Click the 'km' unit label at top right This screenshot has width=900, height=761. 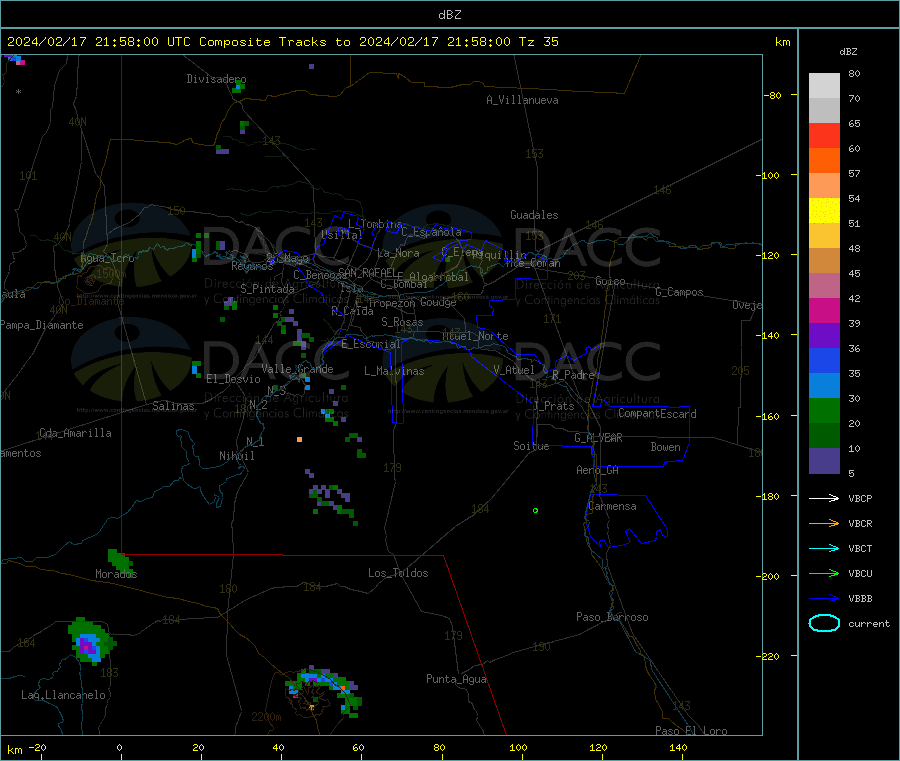[x=782, y=42]
